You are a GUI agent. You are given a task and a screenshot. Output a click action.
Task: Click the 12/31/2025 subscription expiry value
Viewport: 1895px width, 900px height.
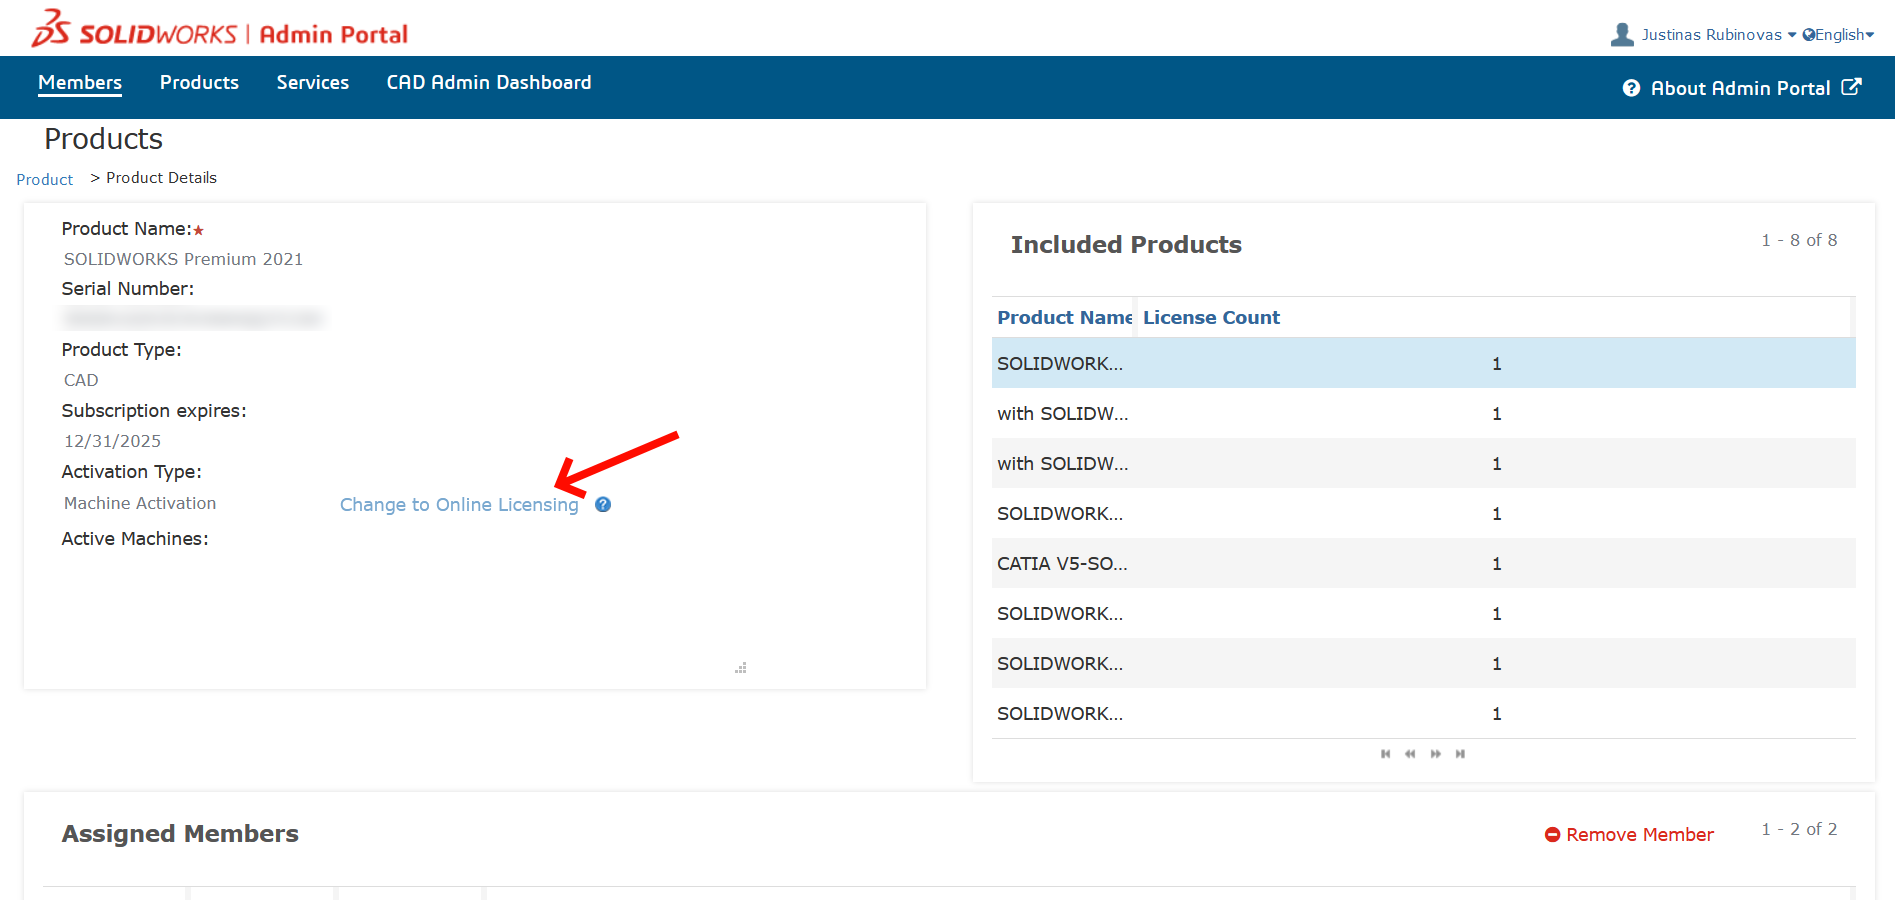[112, 441]
